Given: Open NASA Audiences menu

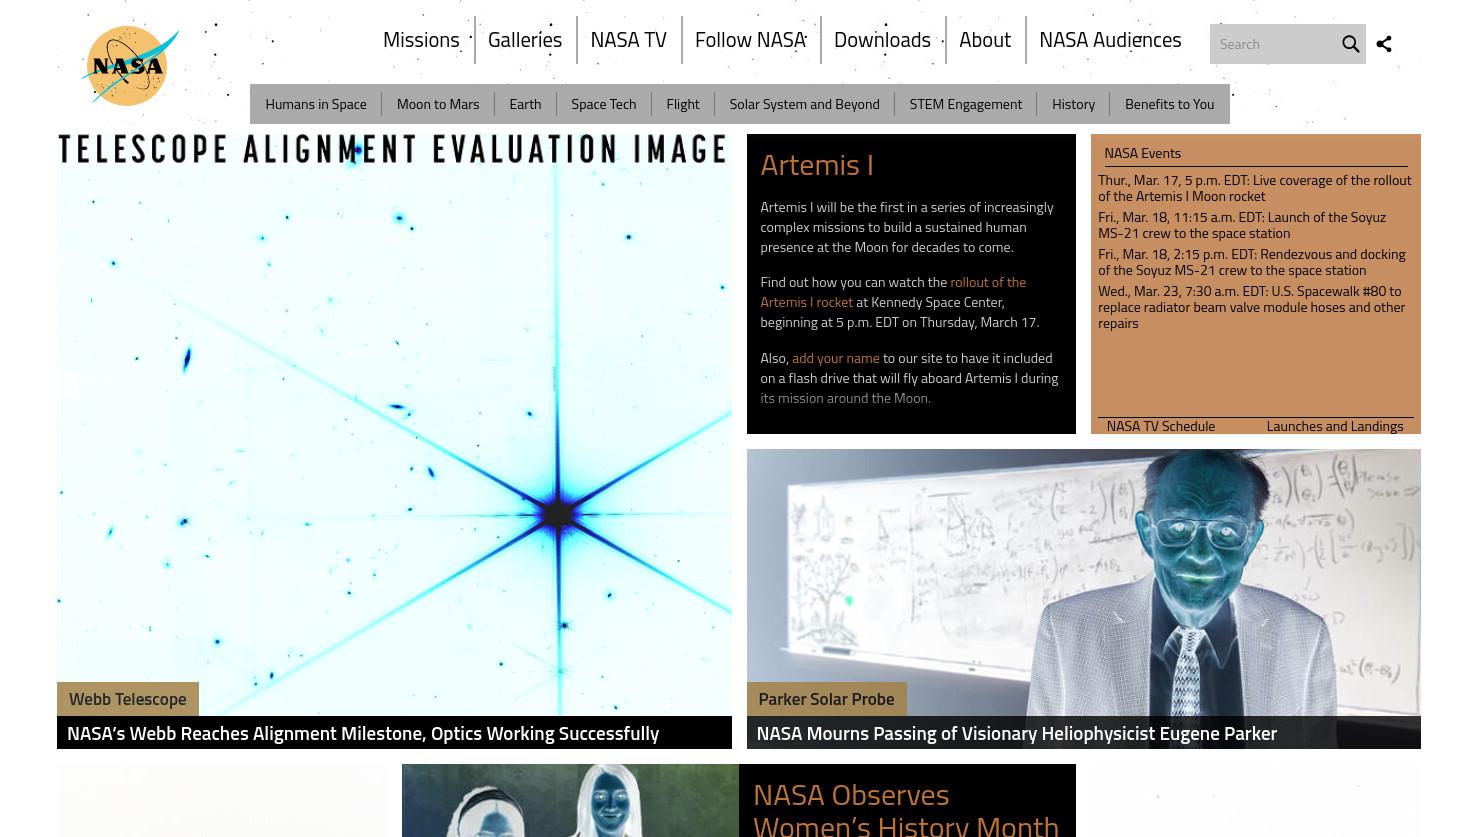Looking at the screenshot, I should (1110, 40).
